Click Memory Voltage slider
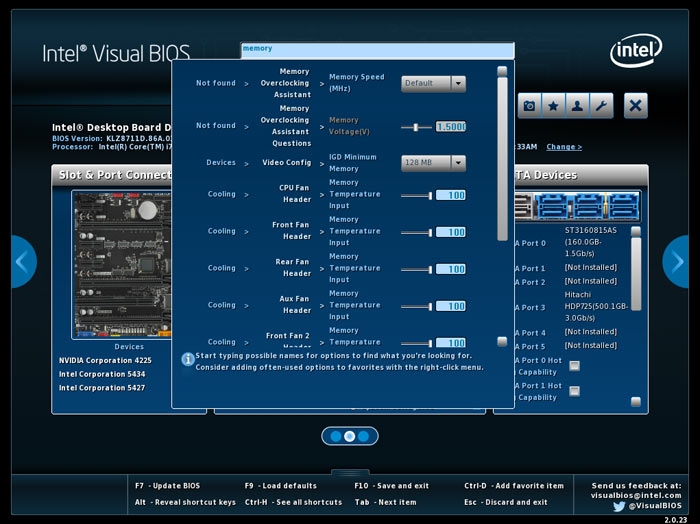700x524 pixels. tap(416, 127)
